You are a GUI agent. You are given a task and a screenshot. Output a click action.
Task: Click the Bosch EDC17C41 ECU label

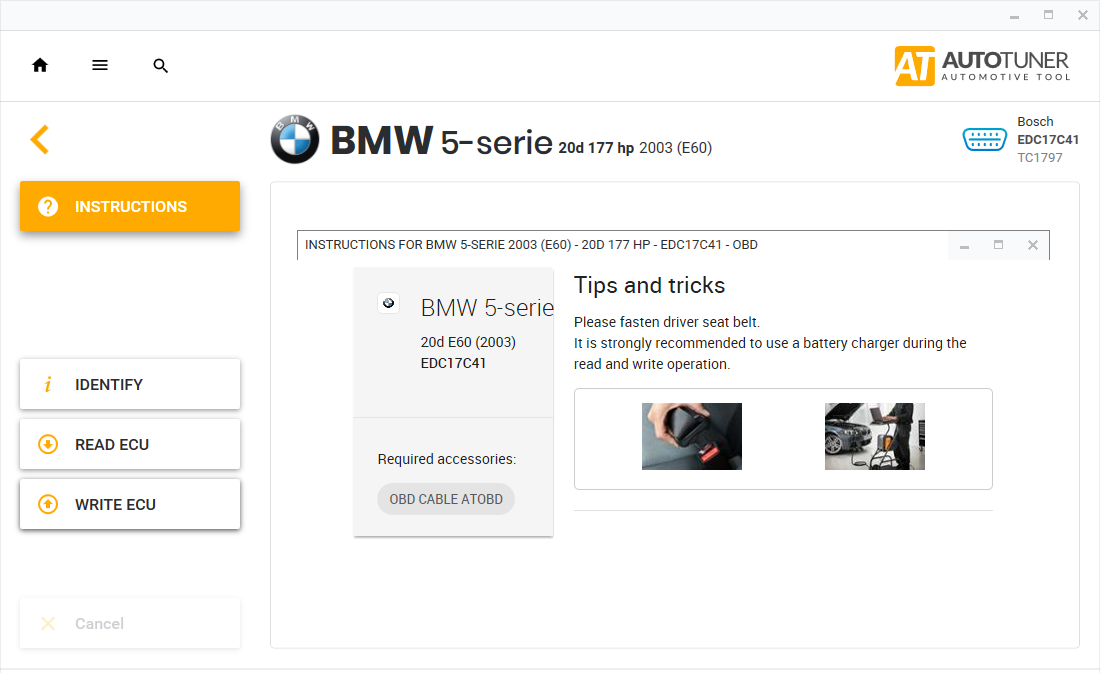[1047, 139]
